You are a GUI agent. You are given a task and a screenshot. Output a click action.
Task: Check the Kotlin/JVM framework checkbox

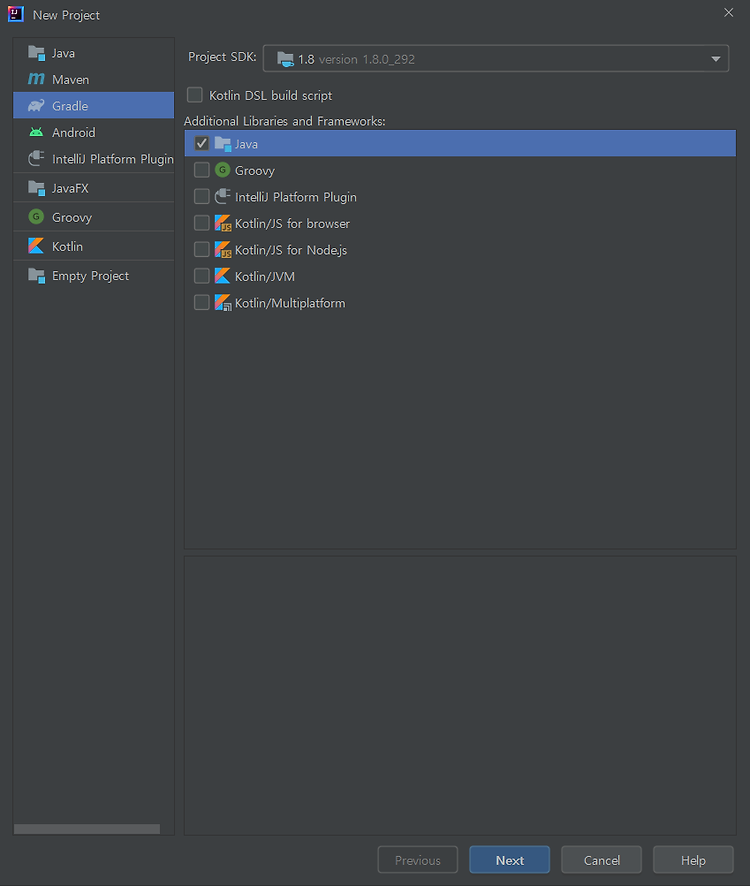tap(202, 276)
